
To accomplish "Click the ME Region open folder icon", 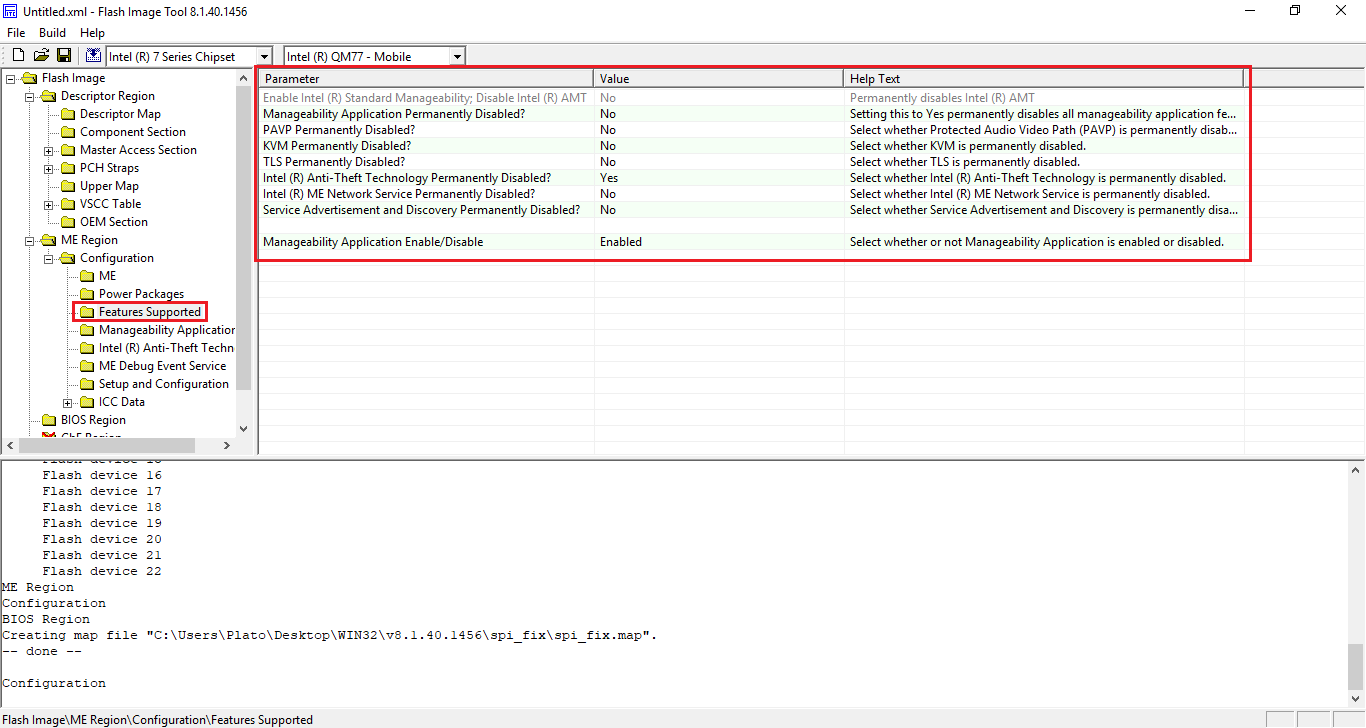I will [49, 240].
